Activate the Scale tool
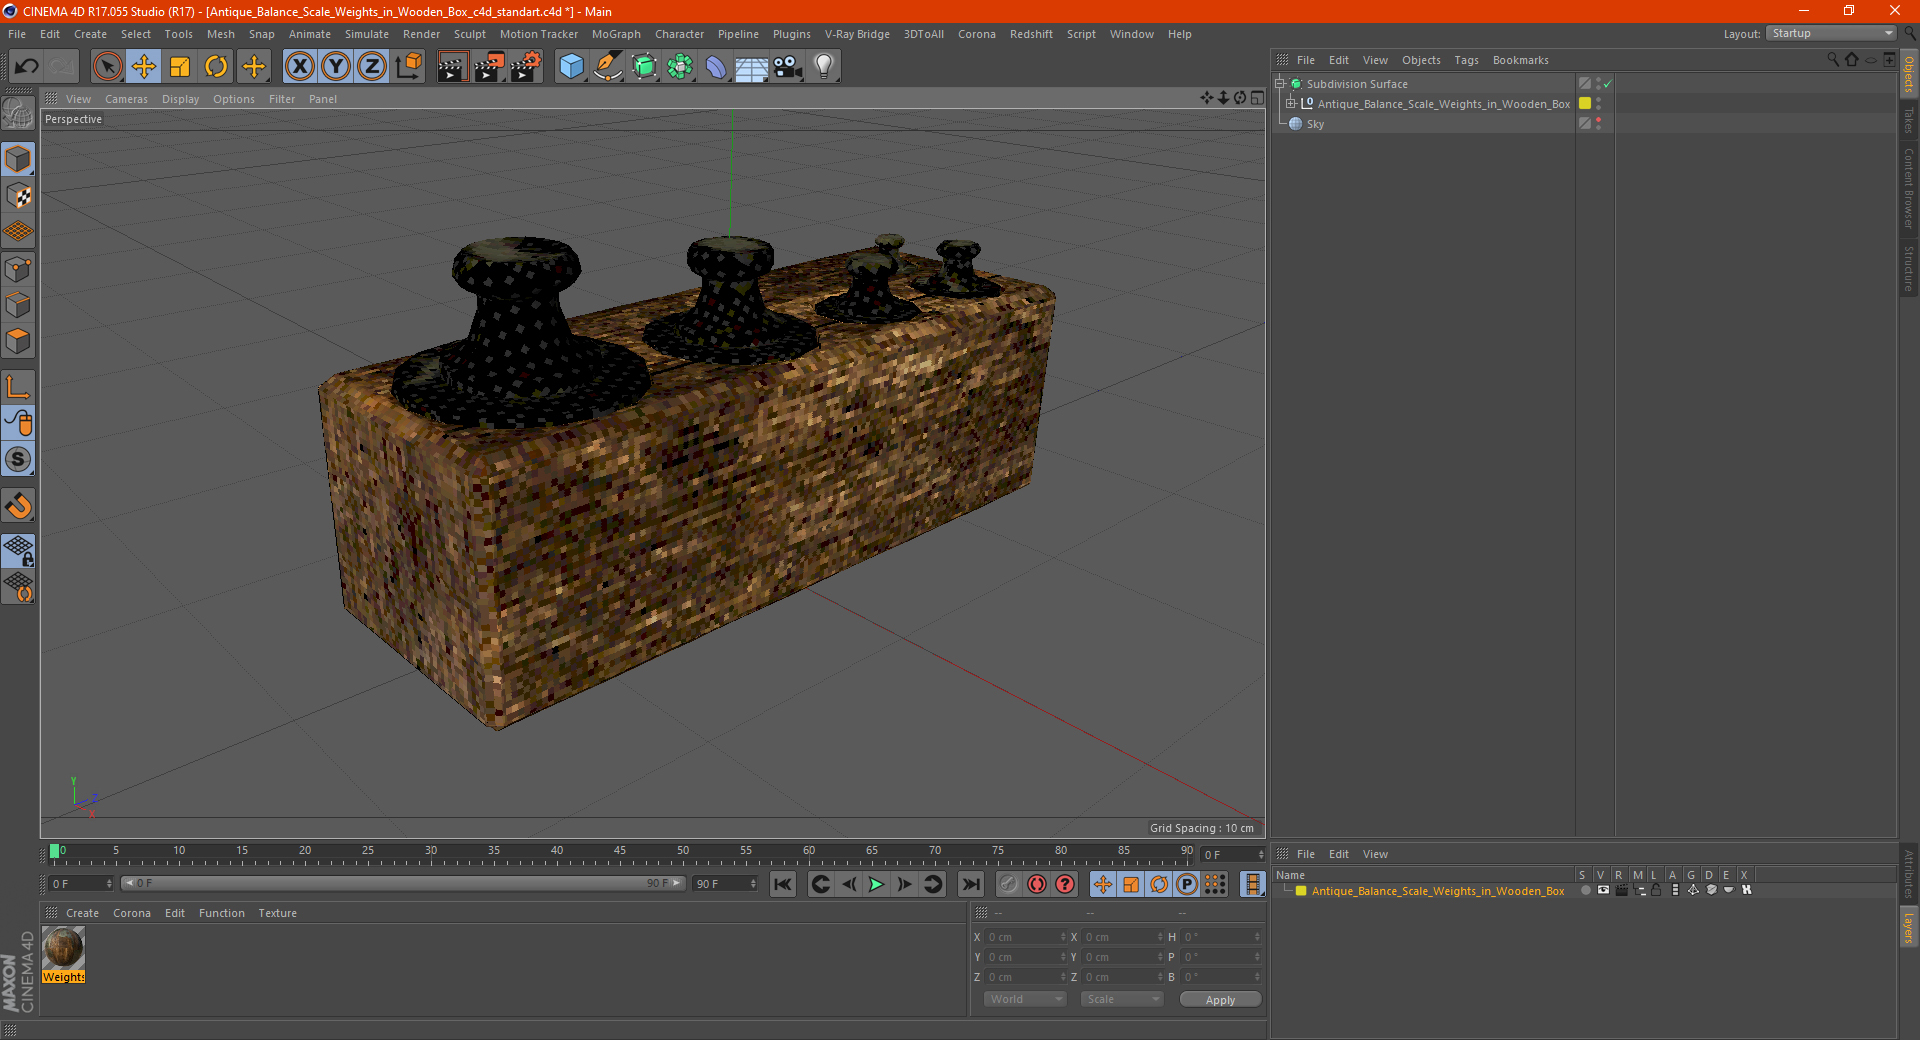 coord(180,67)
